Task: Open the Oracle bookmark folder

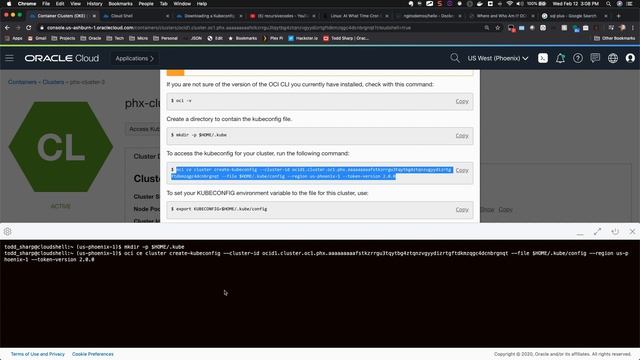Action: 91,38
